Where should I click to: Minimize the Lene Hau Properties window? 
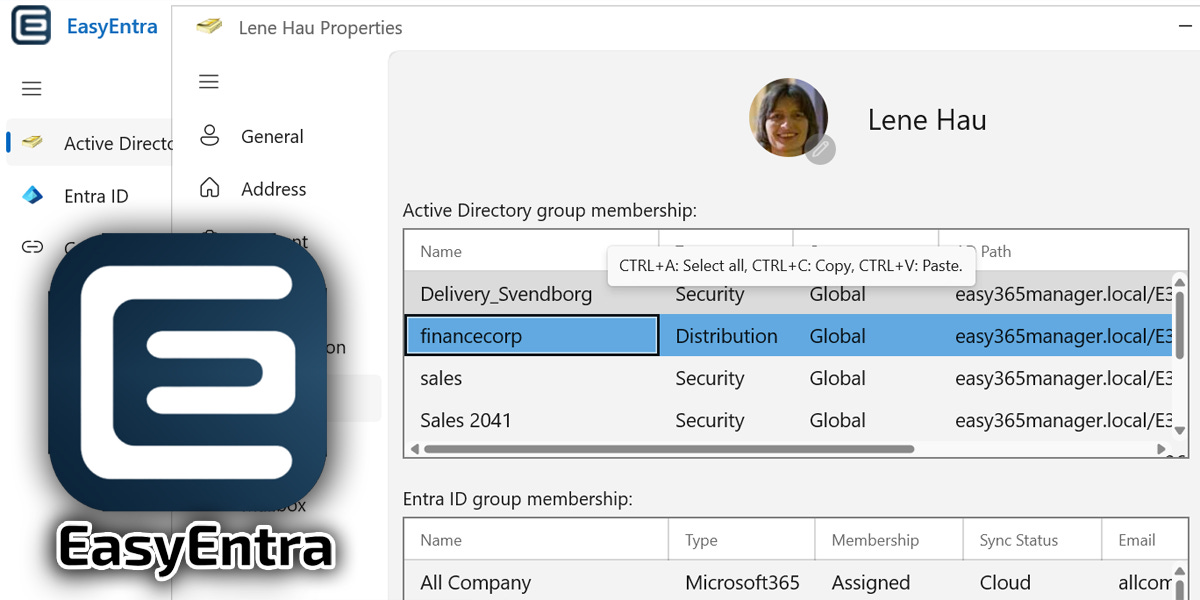click(1187, 27)
